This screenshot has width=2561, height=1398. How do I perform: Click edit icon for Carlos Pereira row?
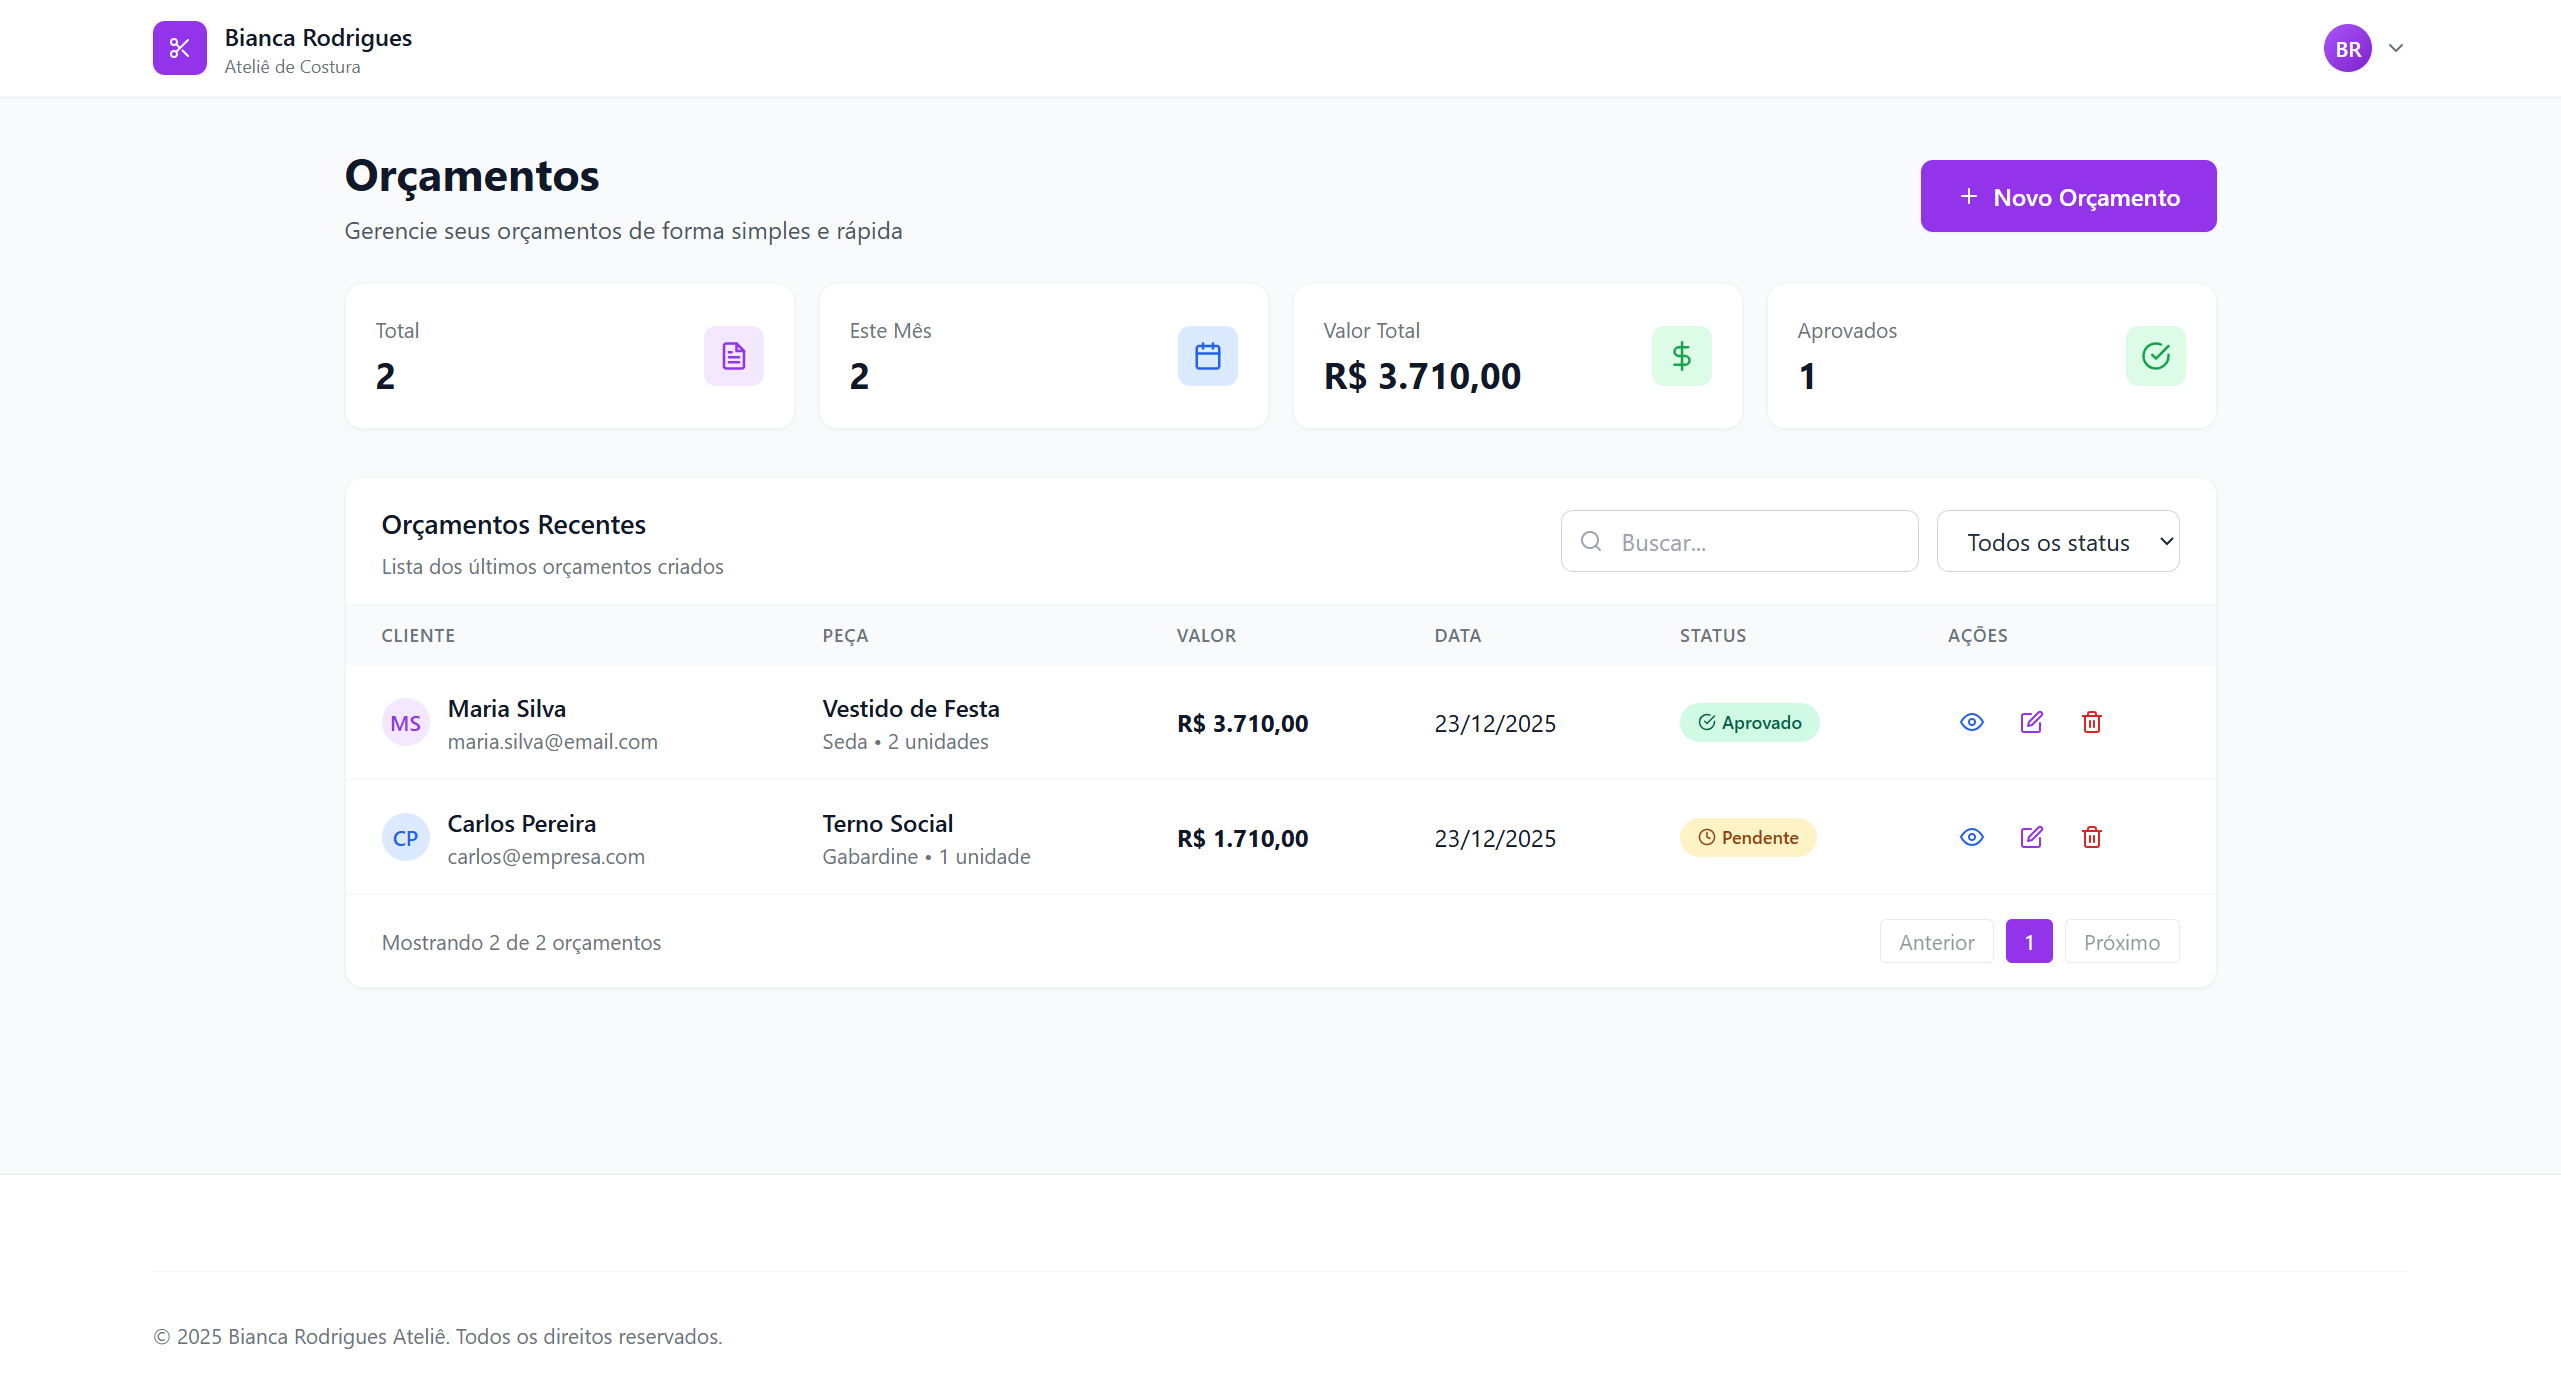(2031, 837)
